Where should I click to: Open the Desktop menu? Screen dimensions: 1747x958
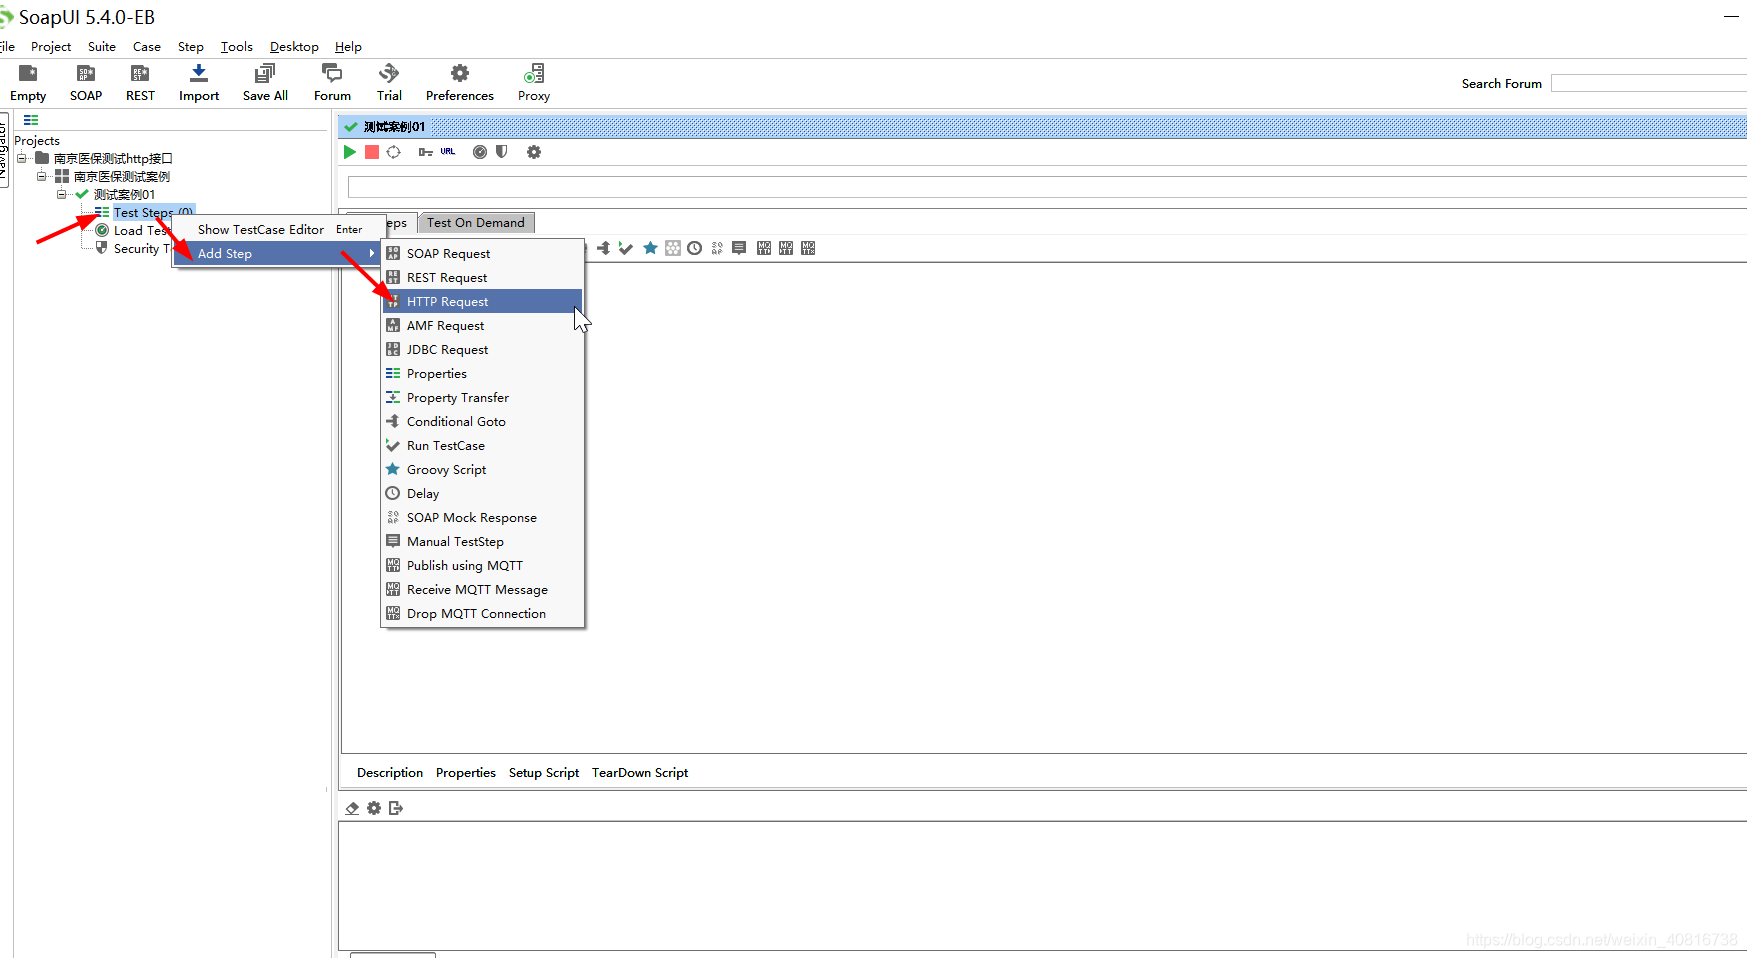pos(294,46)
